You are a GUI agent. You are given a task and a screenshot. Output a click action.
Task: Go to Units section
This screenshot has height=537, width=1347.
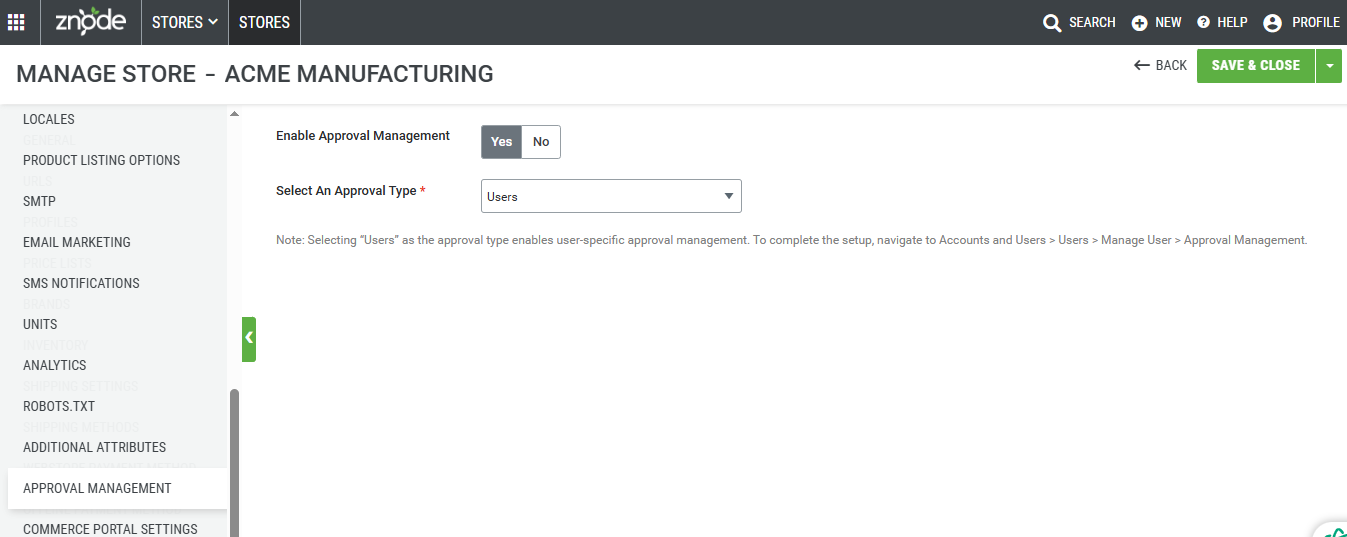point(40,324)
